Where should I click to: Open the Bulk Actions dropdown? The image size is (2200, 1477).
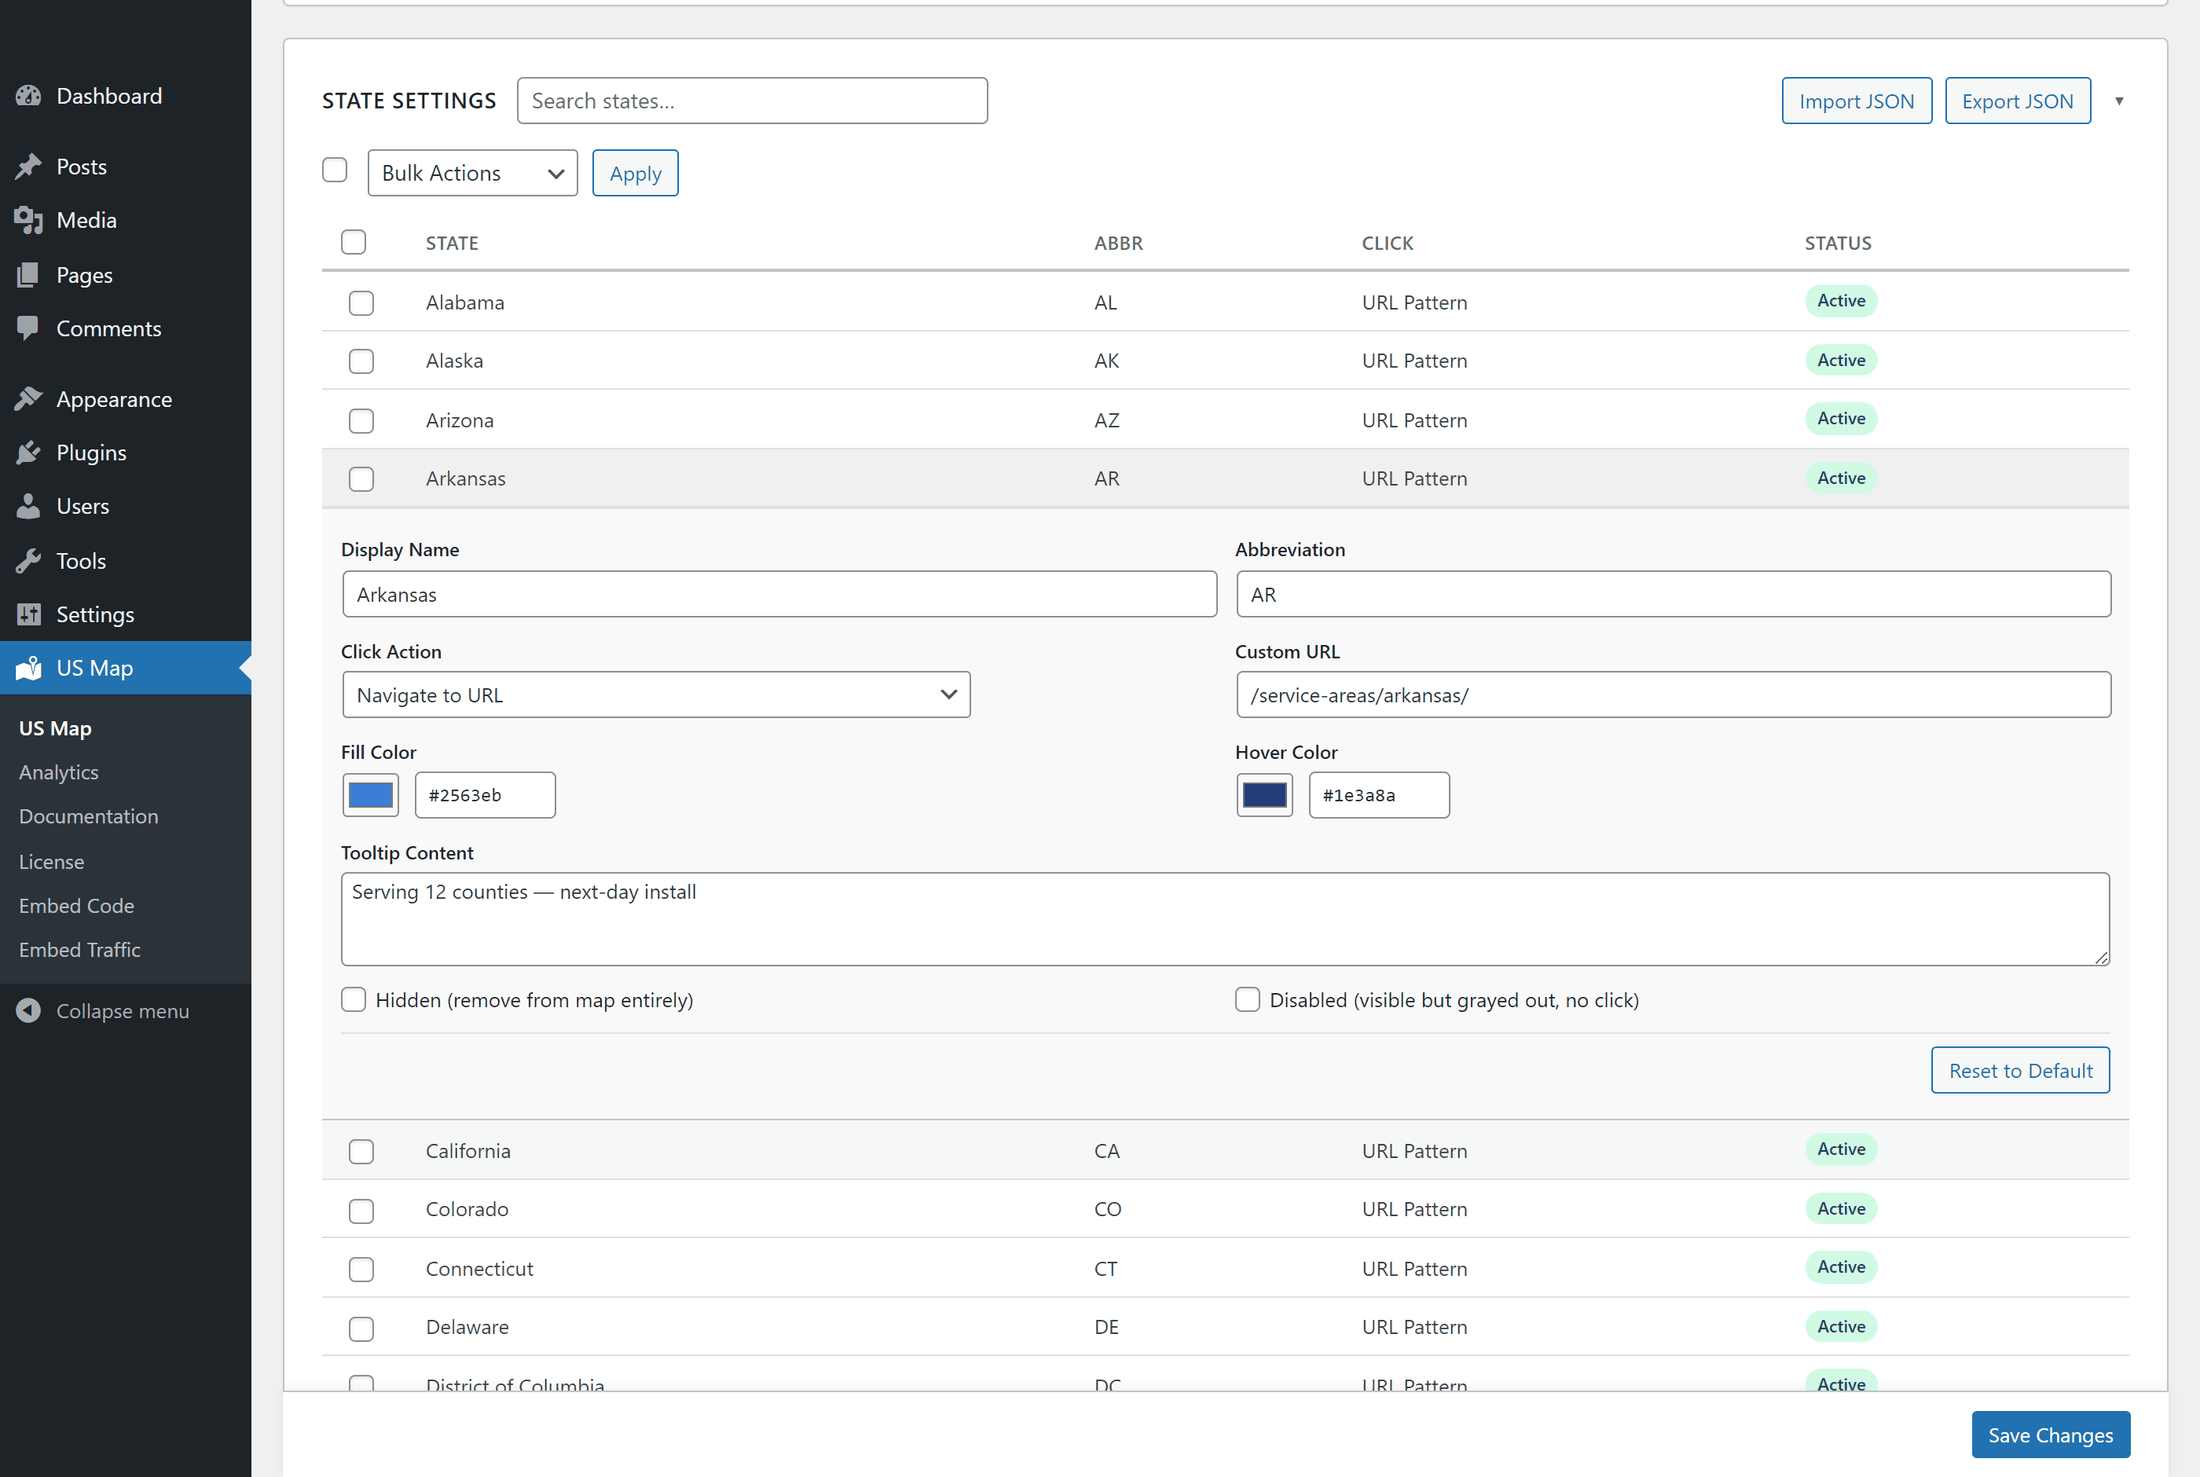[x=473, y=173]
